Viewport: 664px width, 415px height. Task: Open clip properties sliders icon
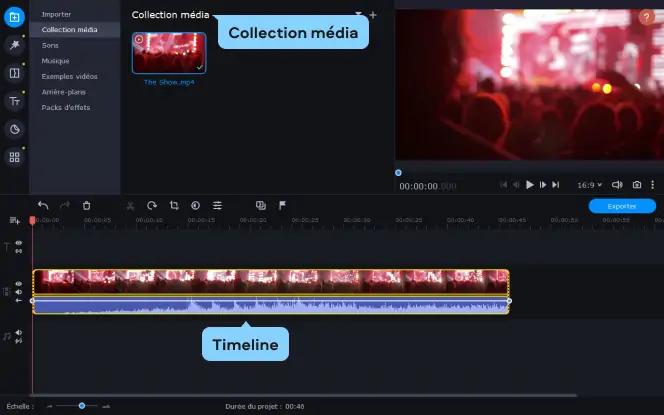click(217, 205)
